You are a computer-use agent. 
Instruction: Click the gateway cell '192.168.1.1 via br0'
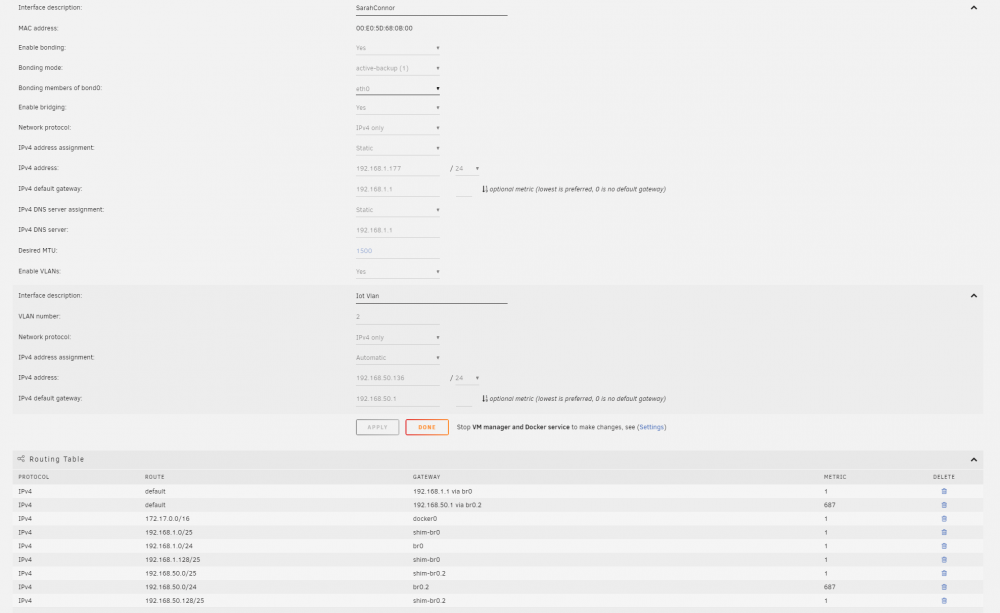(443, 492)
